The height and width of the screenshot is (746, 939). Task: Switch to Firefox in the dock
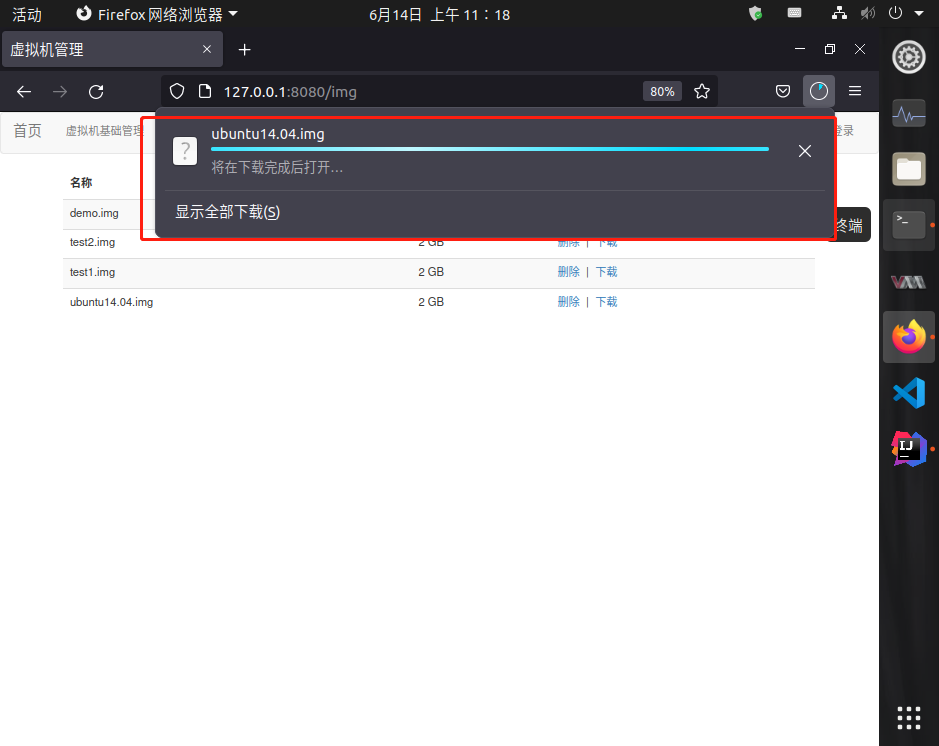click(x=909, y=337)
